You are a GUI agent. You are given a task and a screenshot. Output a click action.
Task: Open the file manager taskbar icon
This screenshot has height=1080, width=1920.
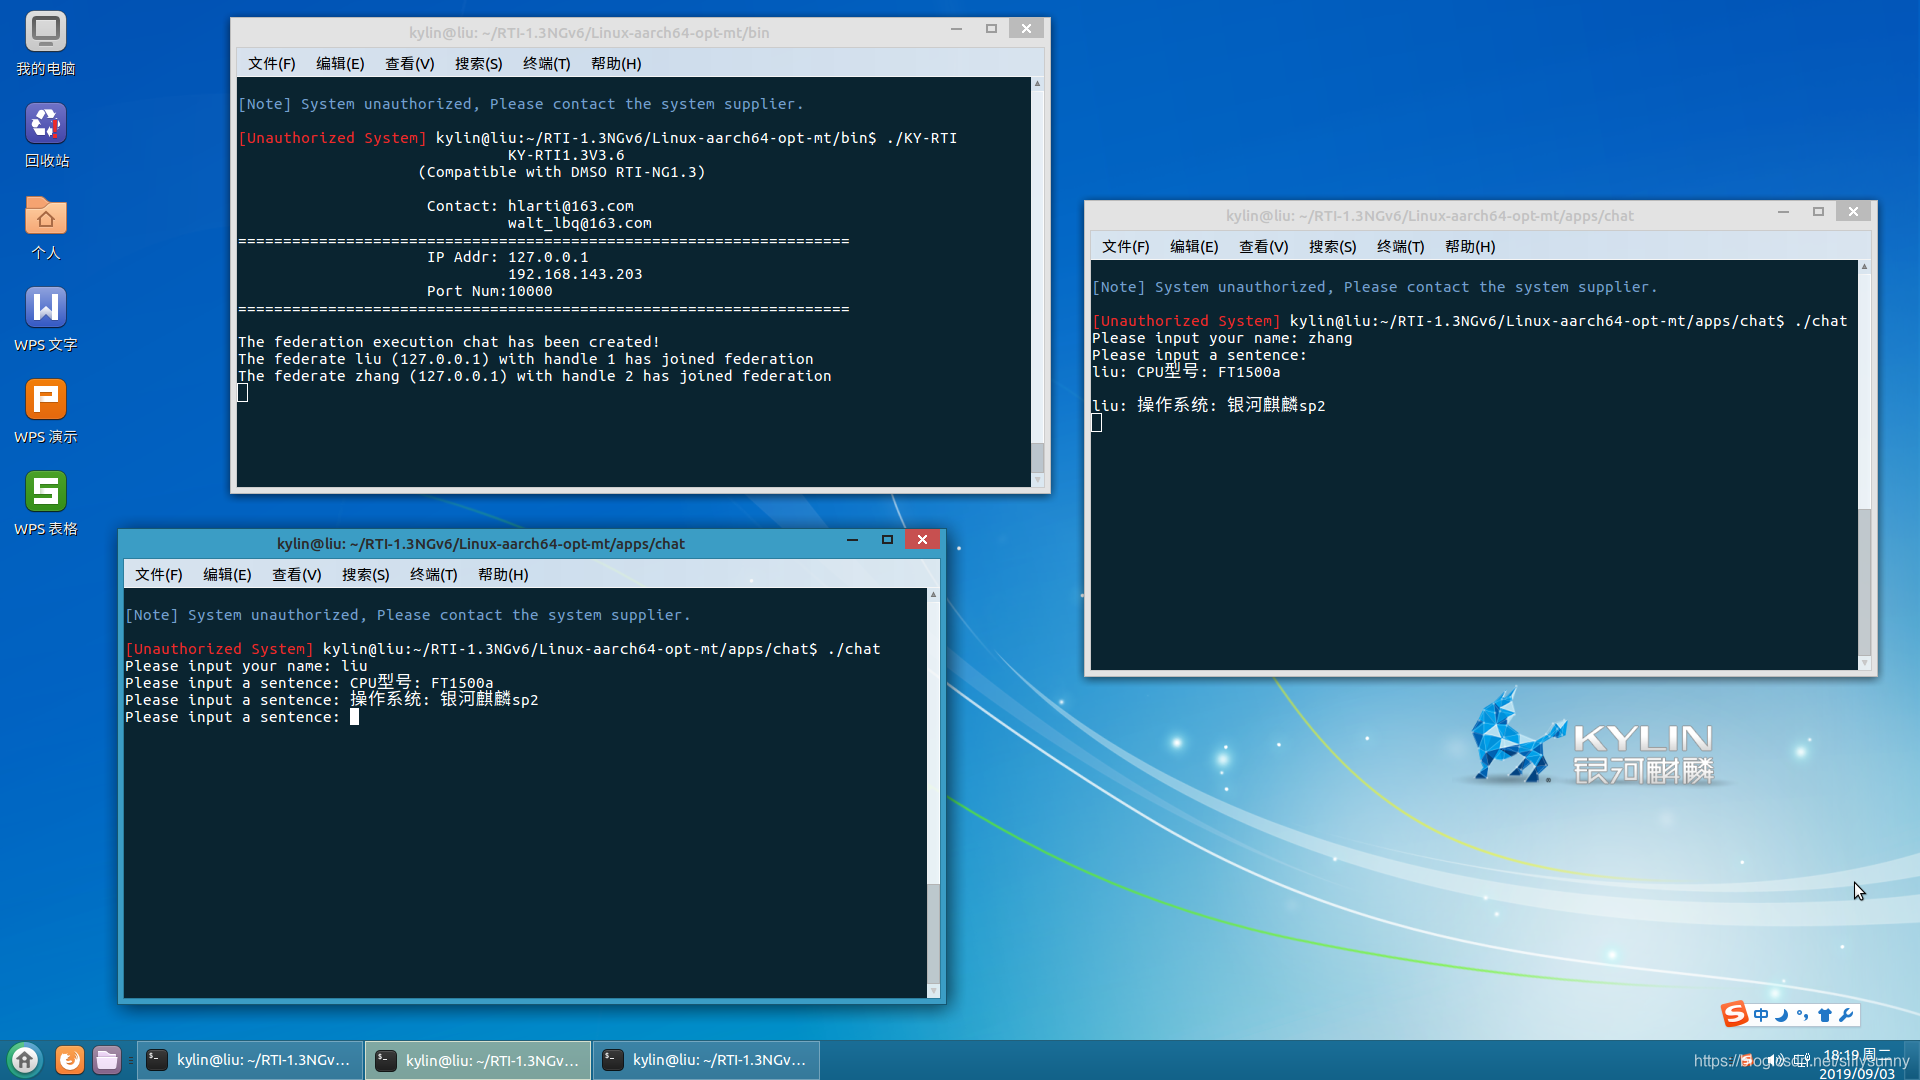pos(107,1060)
